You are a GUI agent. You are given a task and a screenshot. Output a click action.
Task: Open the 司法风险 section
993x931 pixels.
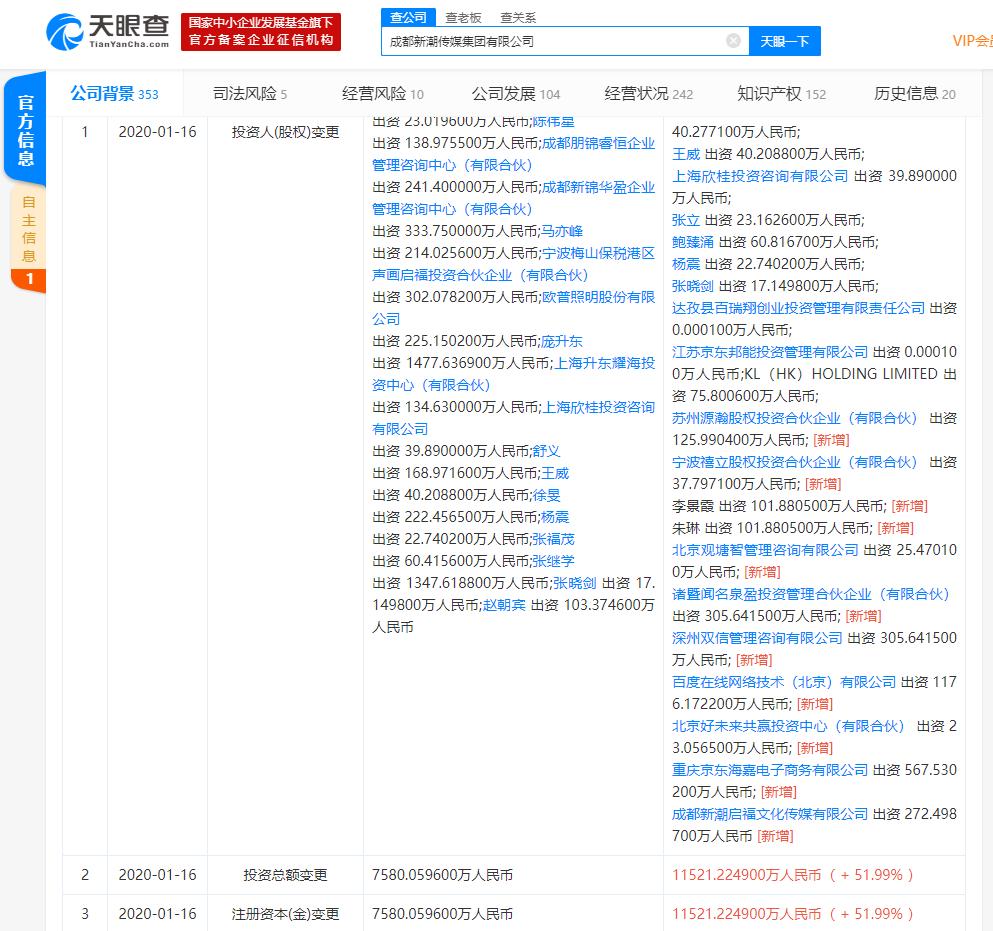click(x=249, y=94)
